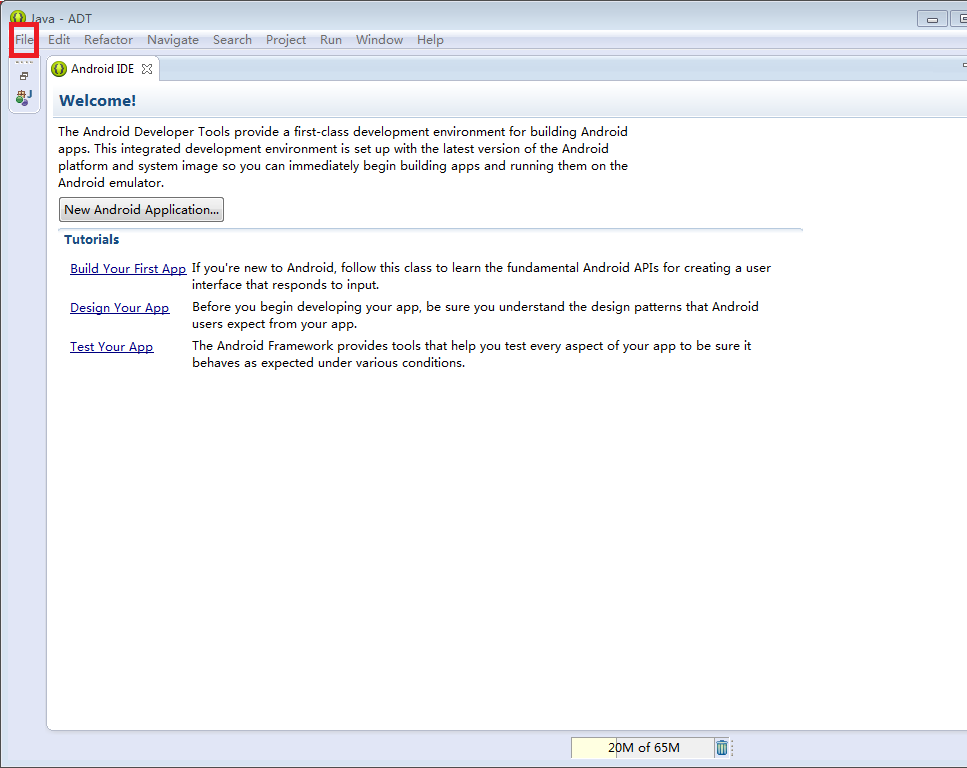The image size is (967, 768).
Task: Open the Package Explorer fast view icon
Action: pos(24,97)
